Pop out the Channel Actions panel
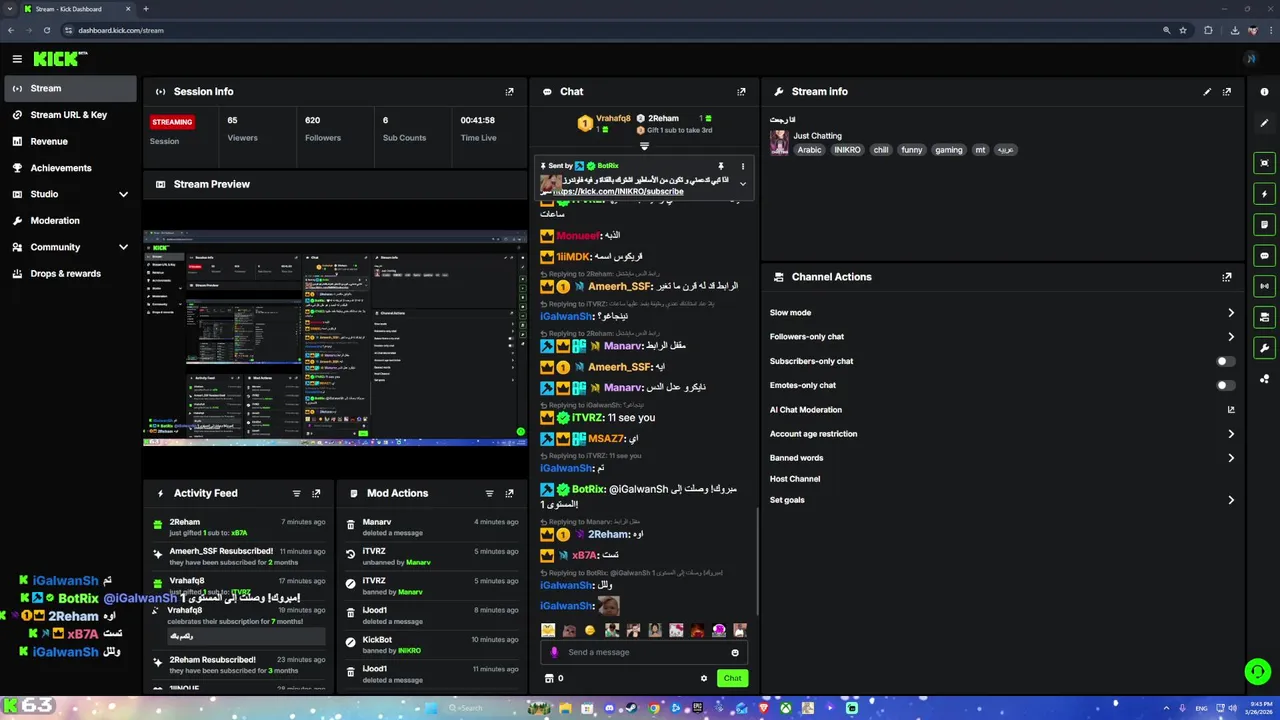Screen dimensions: 1280x720 (1227, 277)
